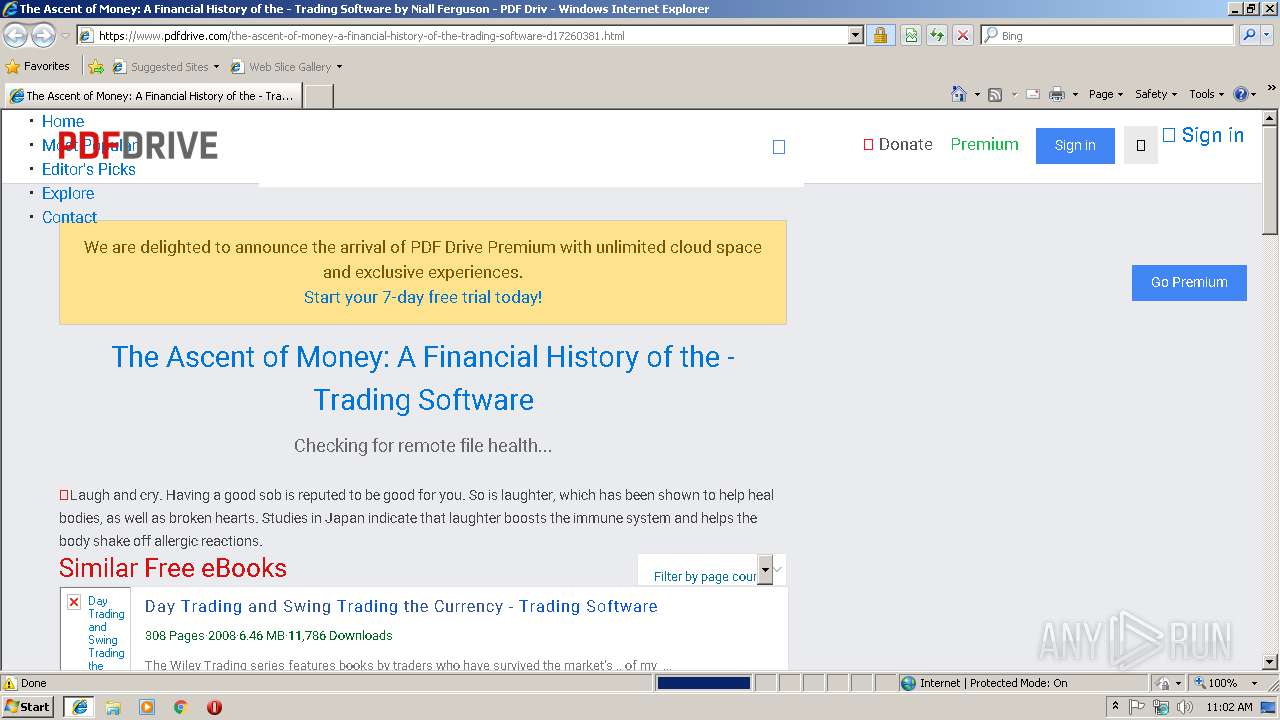This screenshot has width=1280, height=720.
Task: Open the Filter by page count dropdown
Action: pos(712,570)
